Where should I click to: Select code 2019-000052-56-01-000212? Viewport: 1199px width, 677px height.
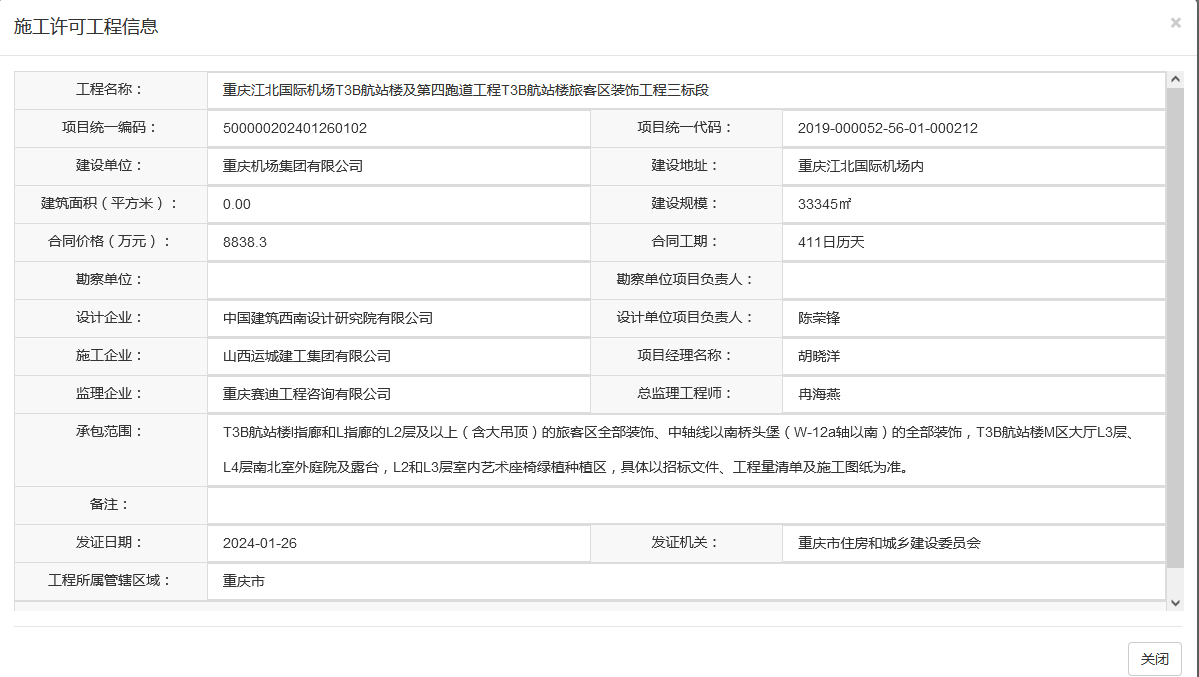pos(888,129)
